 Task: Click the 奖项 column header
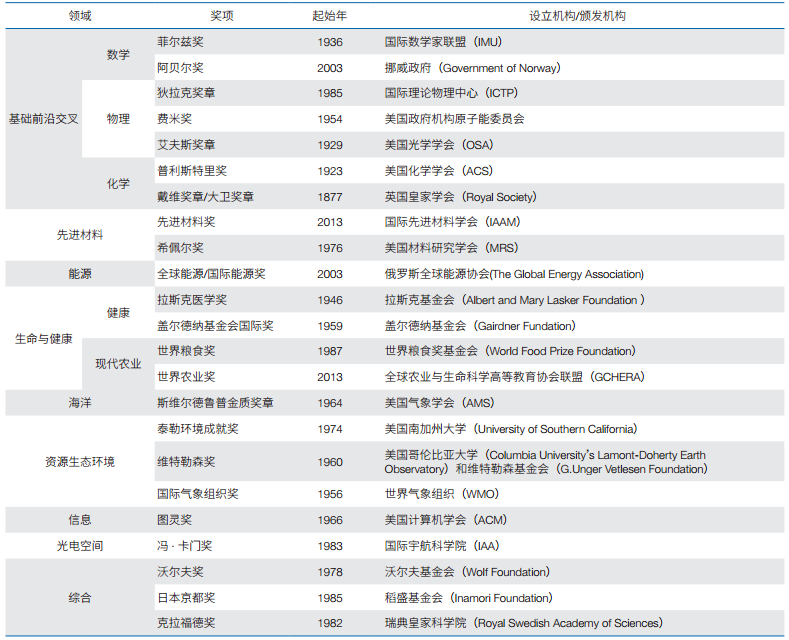coord(221,16)
